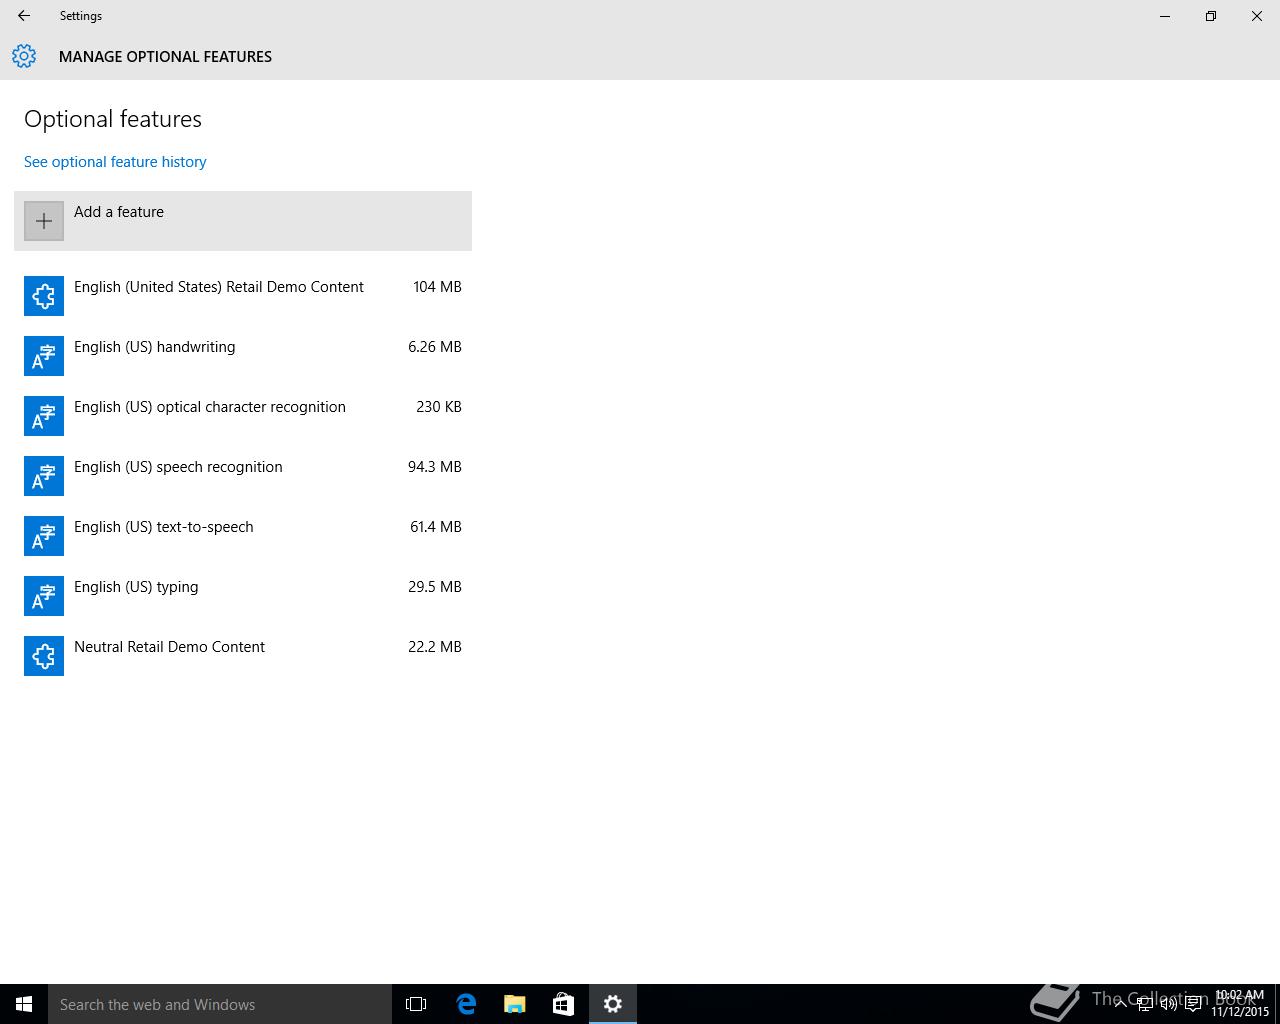Viewport: 1280px width, 1024px height.
Task: Select English (US) speech recognition text
Action: pyautogui.click(x=178, y=467)
